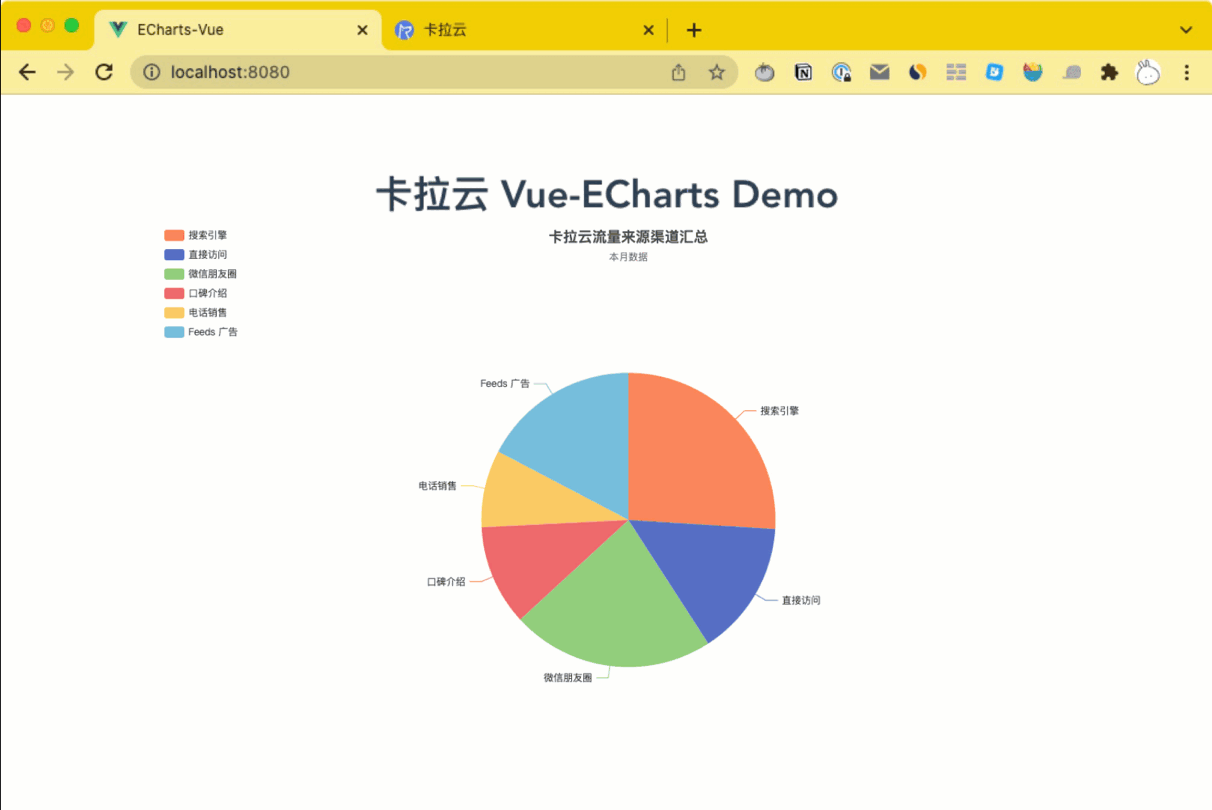Toggle 搜索引擎 series in the legend
Image resolution: width=1212 pixels, height=810 pixels.
click(x=197, y=234)
